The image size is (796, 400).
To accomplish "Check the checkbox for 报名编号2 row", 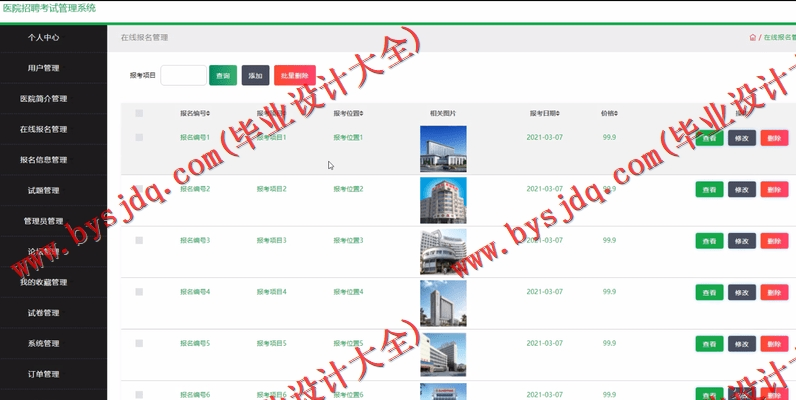I will point(139,189).
